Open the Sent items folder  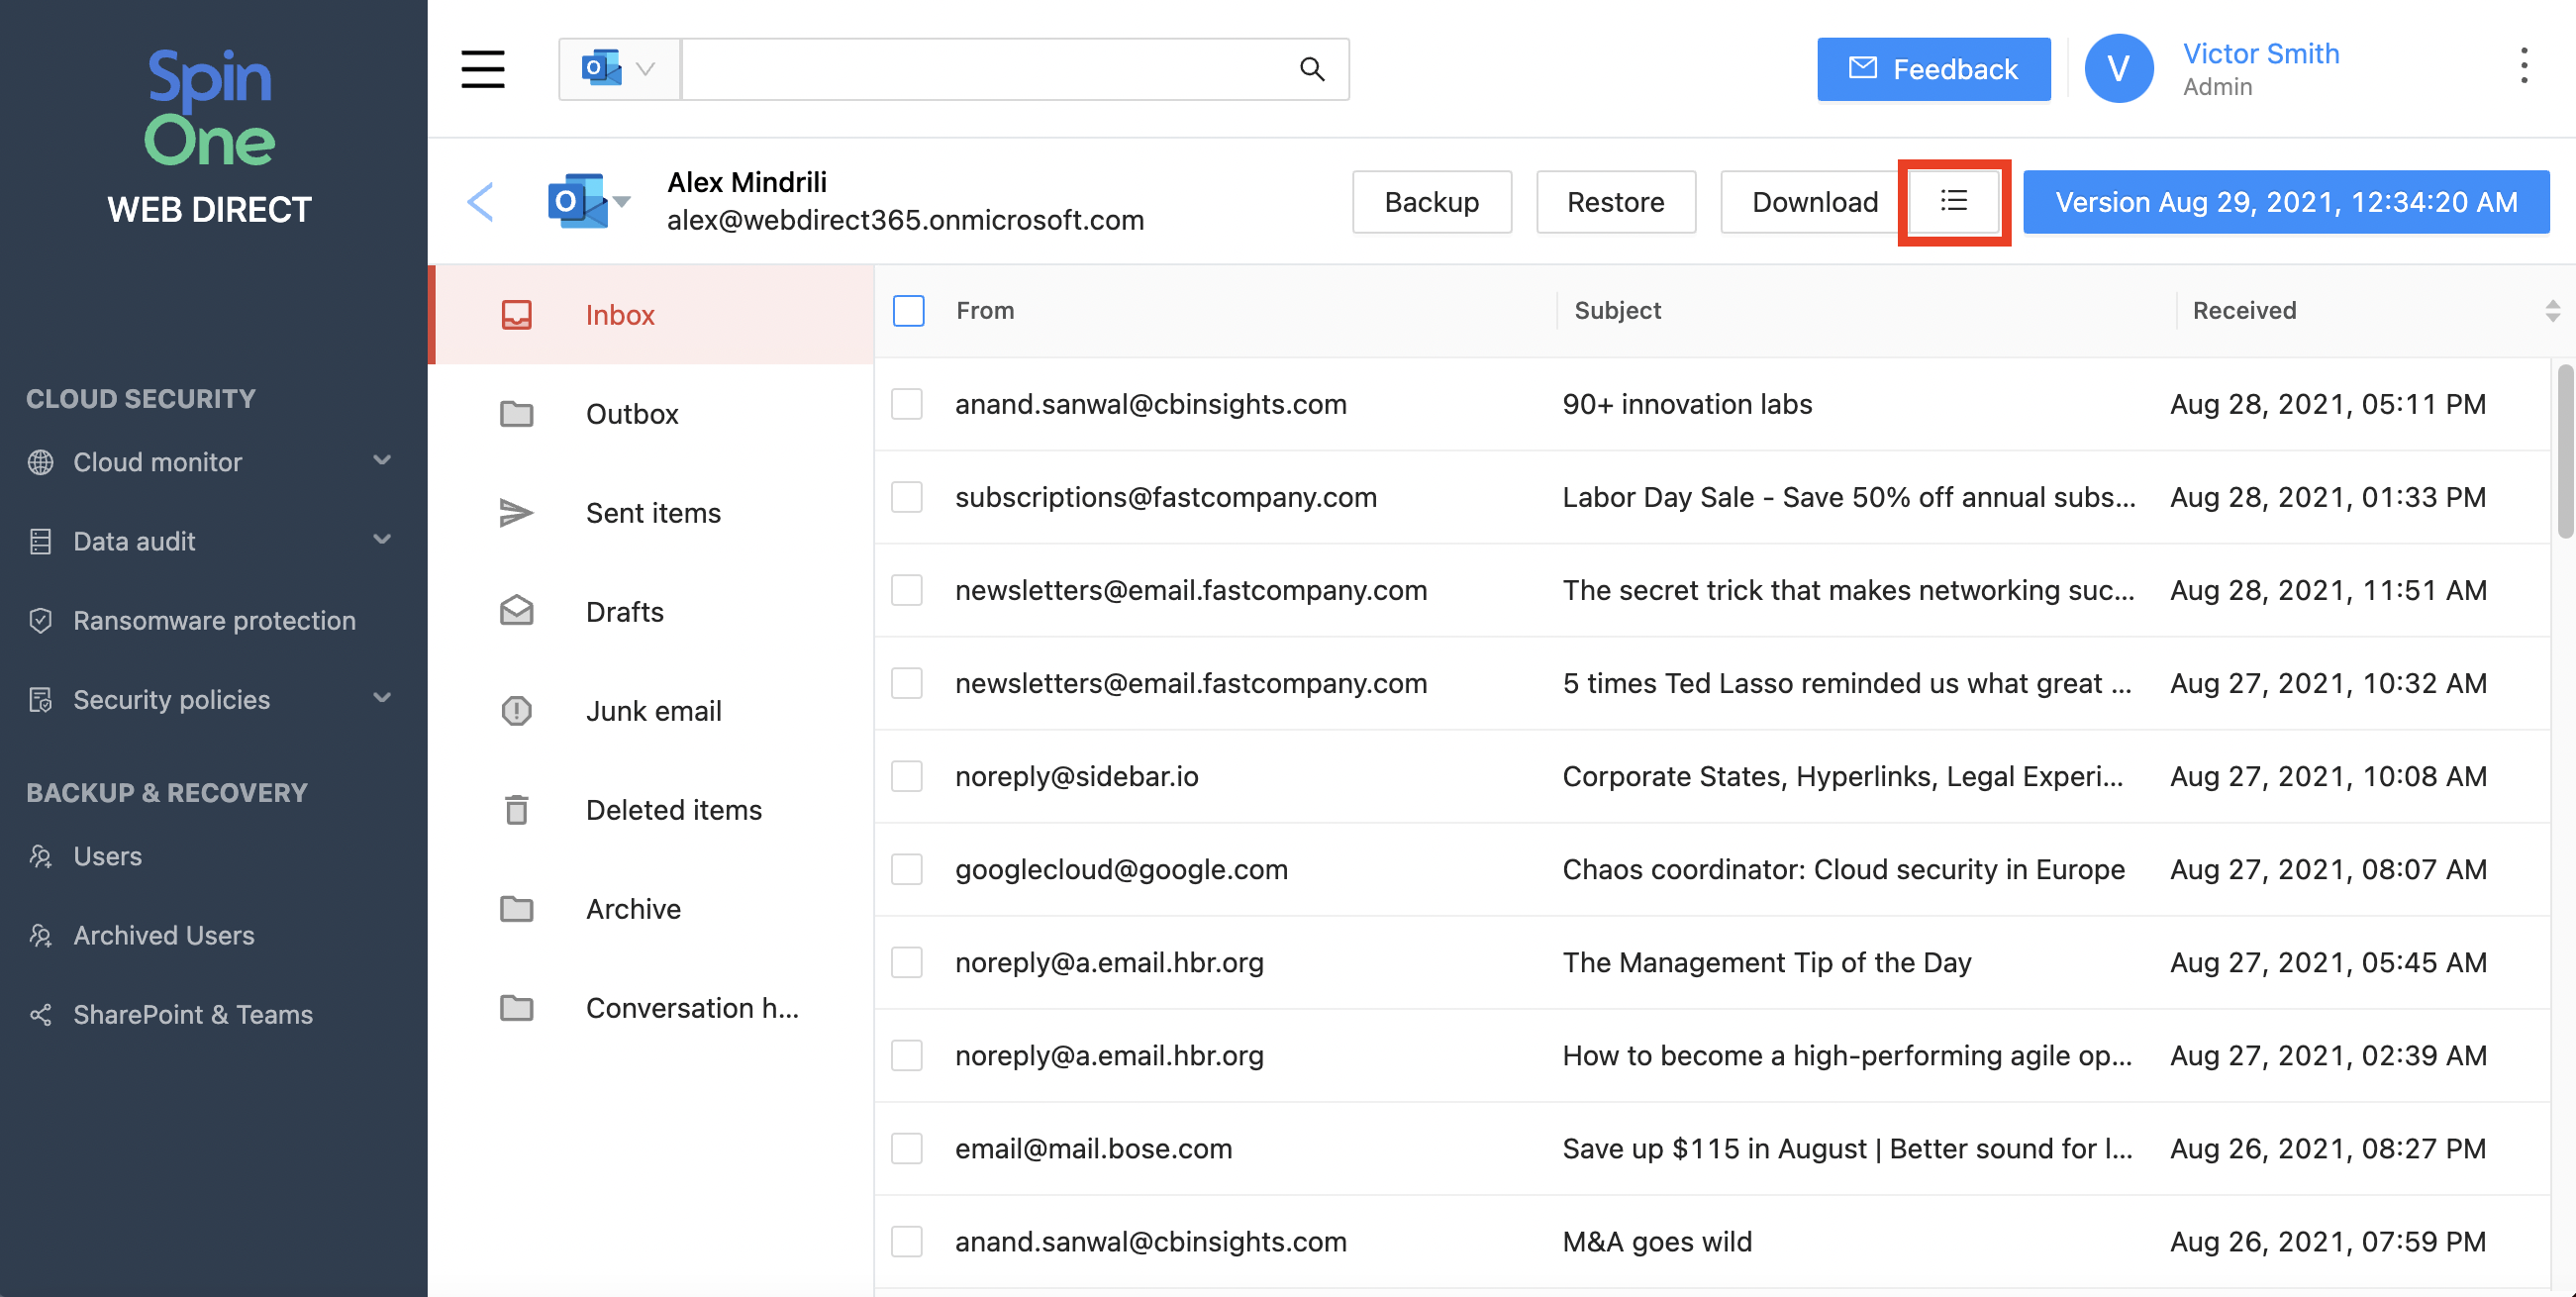652,513
